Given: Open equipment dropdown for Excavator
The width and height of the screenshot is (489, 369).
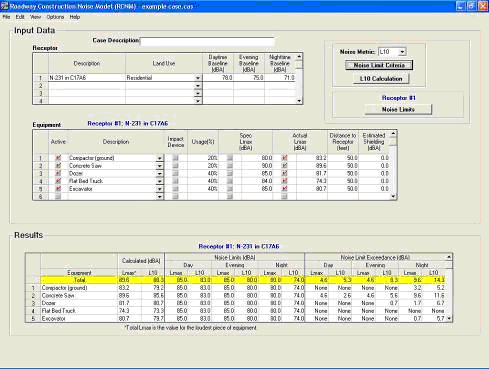Looking at the screenshot, I should (x=160, y=189).
